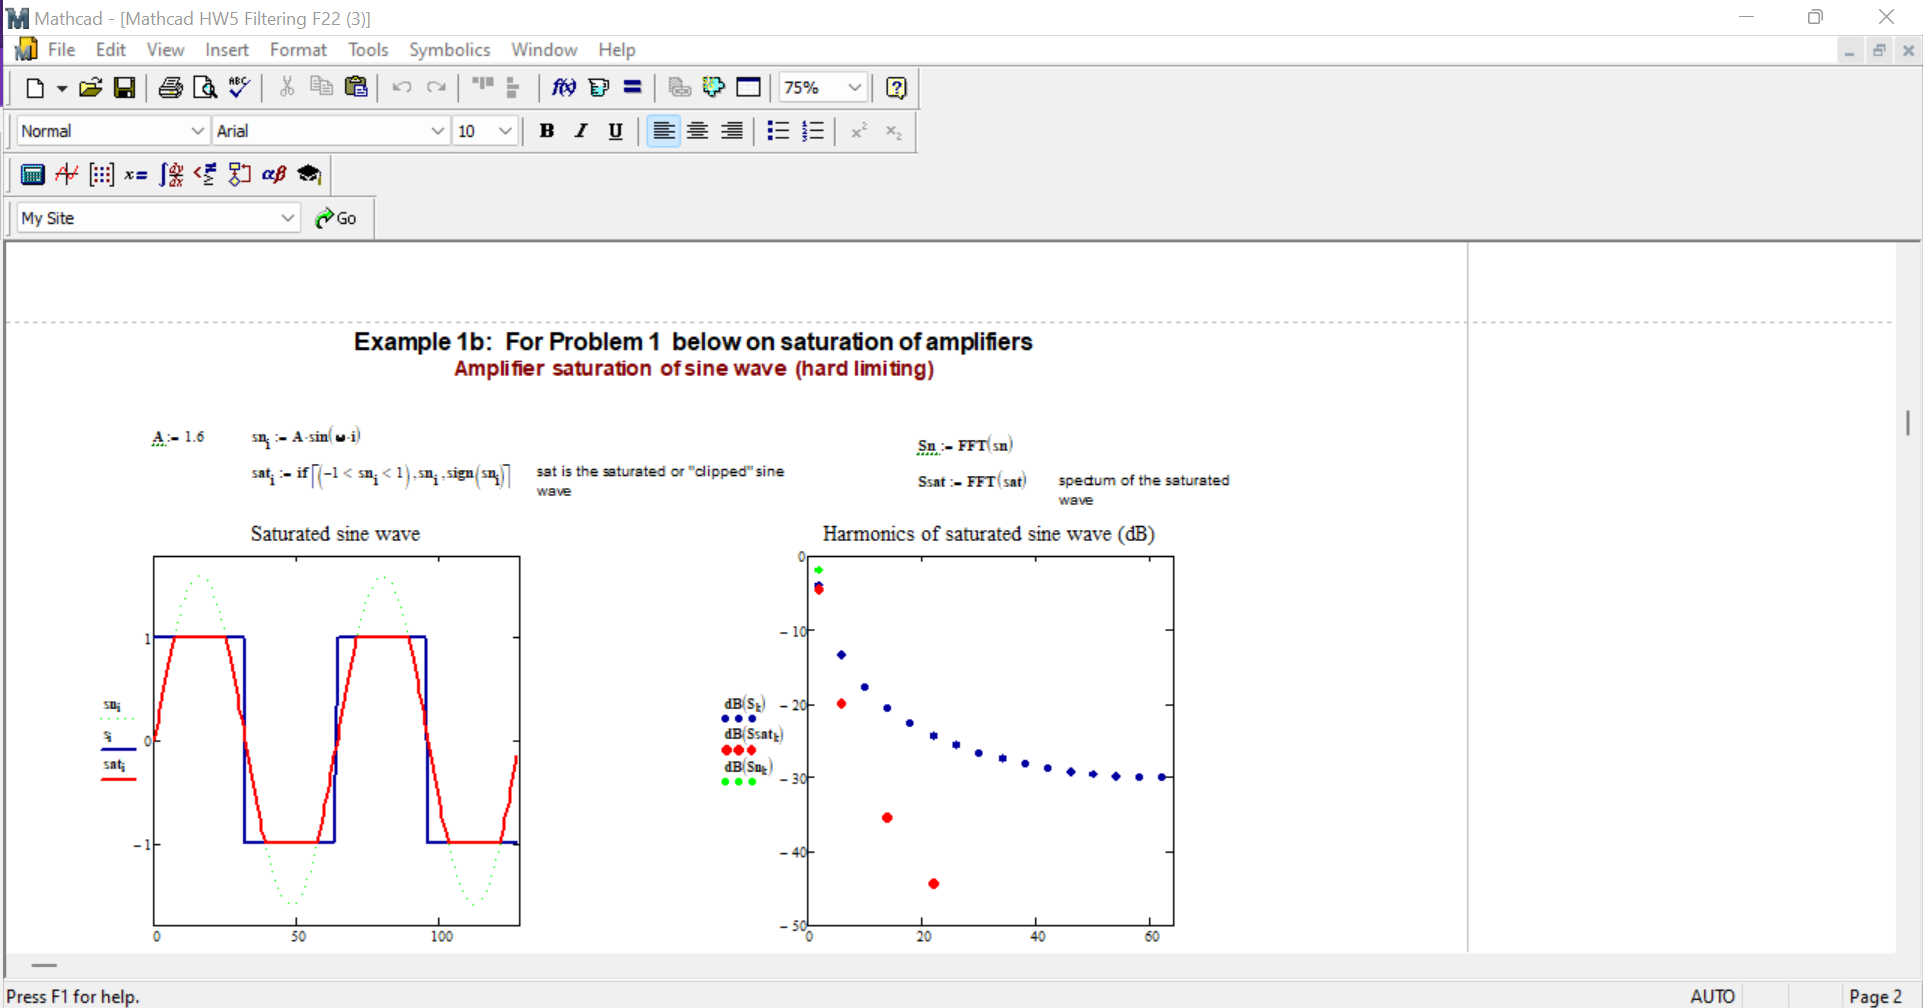Toggle italic text formatting
This screenshot has width=1923, height=1008.
(x=581, y=131)
